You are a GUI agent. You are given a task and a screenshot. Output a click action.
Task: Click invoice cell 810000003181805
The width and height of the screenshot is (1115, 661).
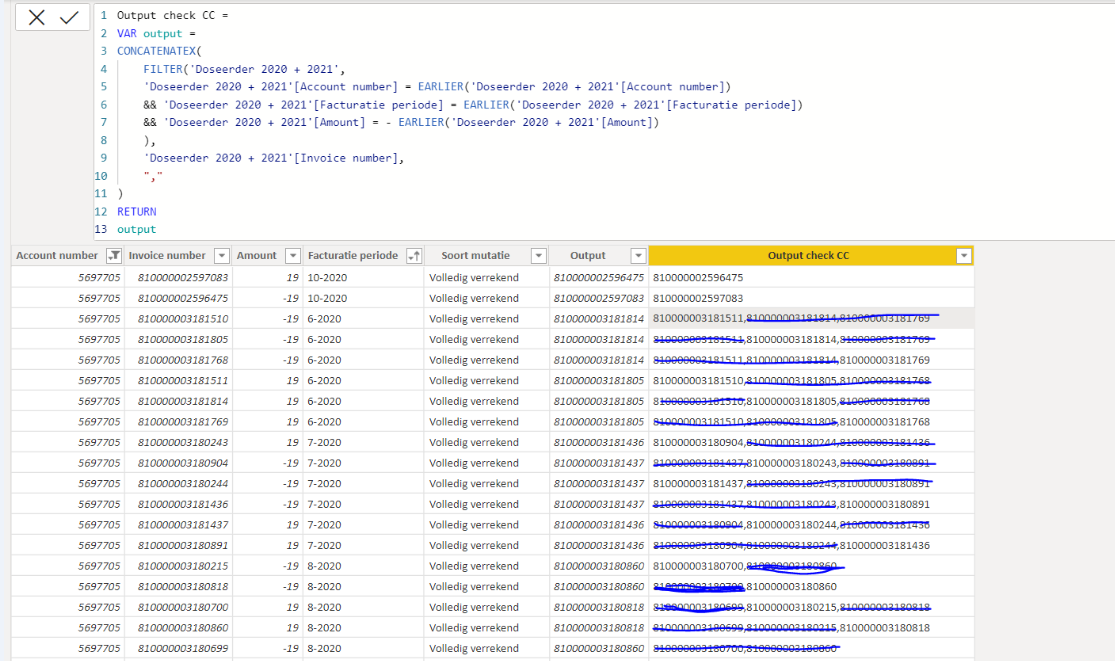pos(183,339)
